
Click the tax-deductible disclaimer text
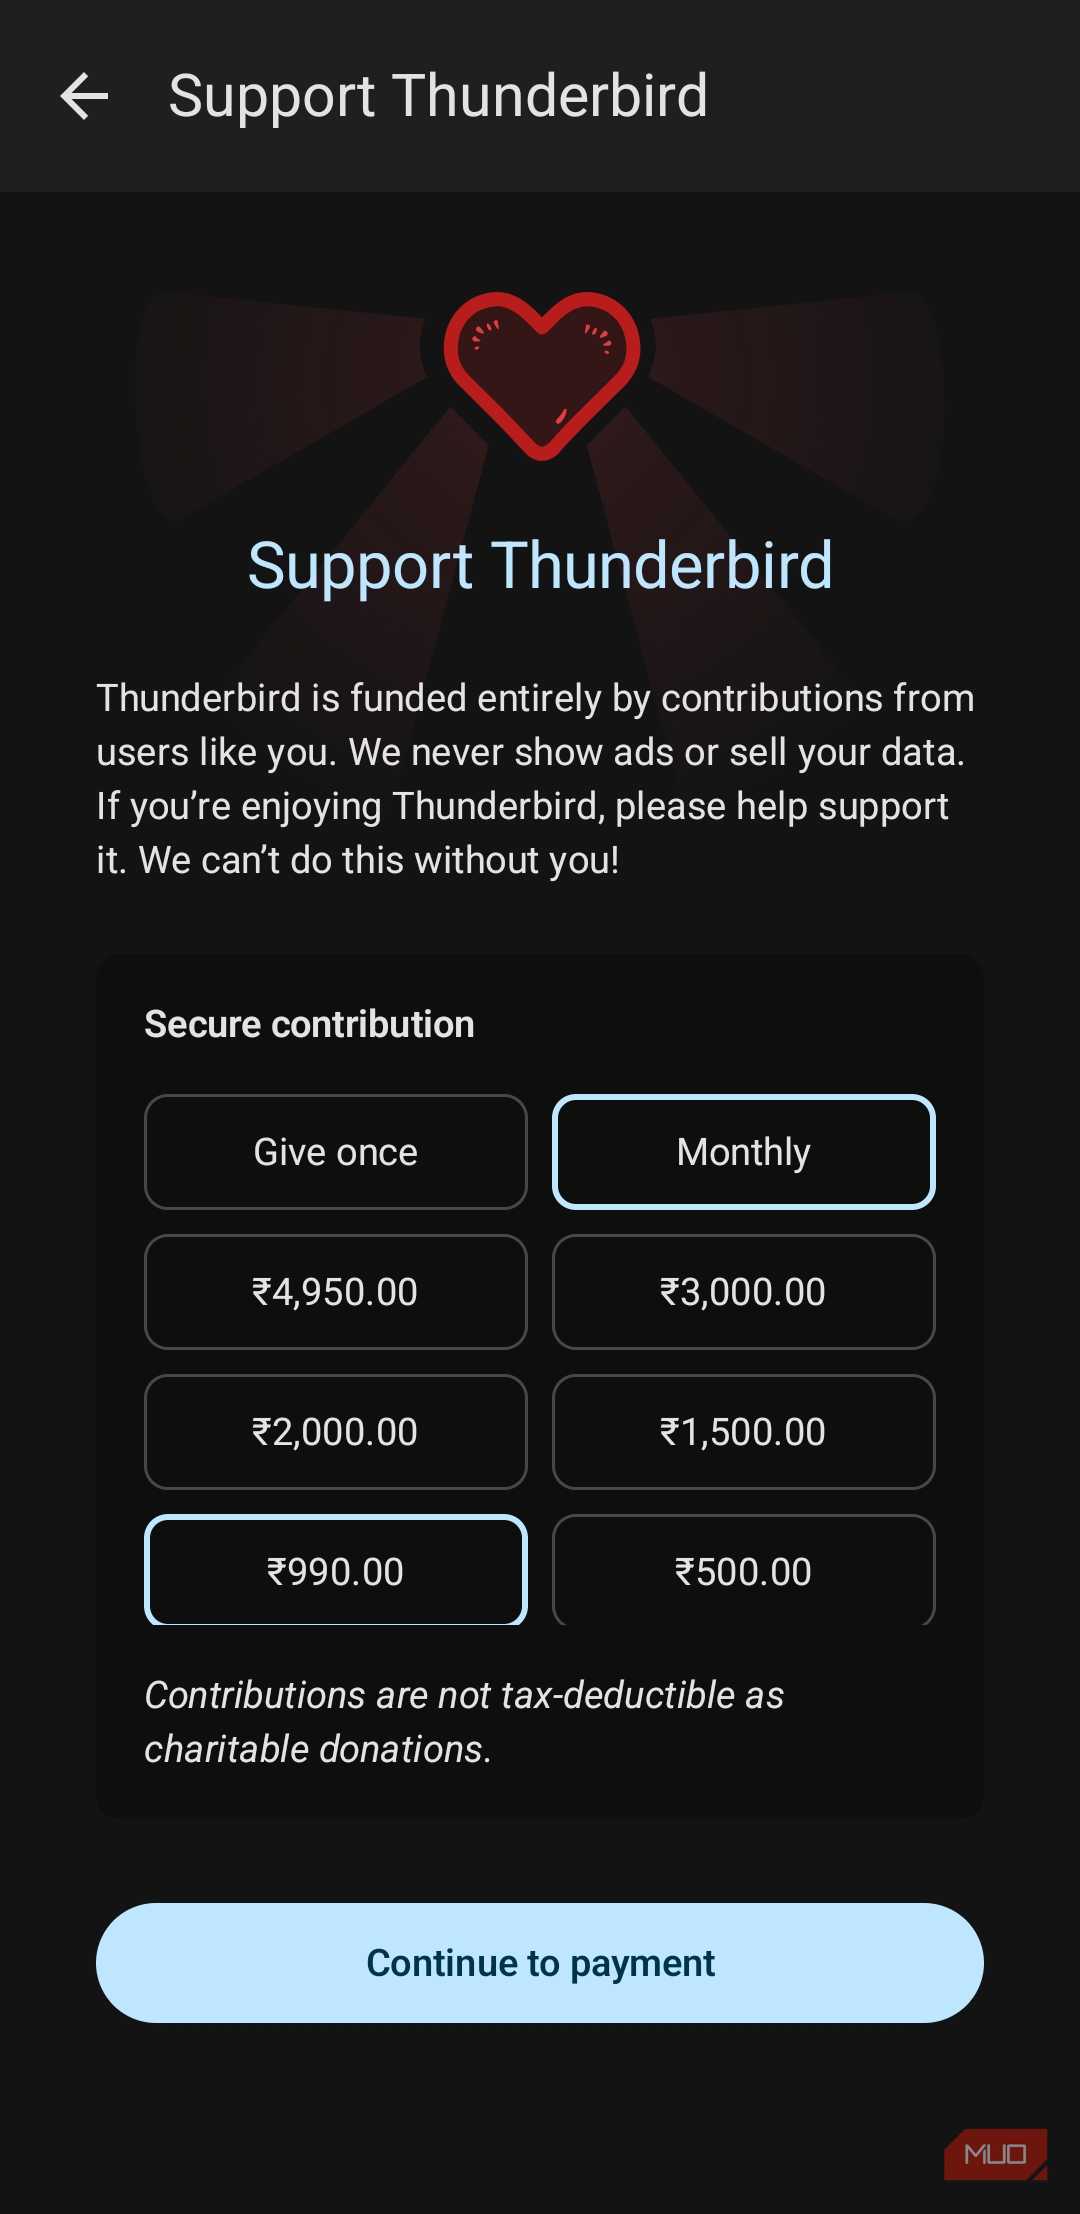pos(463,1720)
